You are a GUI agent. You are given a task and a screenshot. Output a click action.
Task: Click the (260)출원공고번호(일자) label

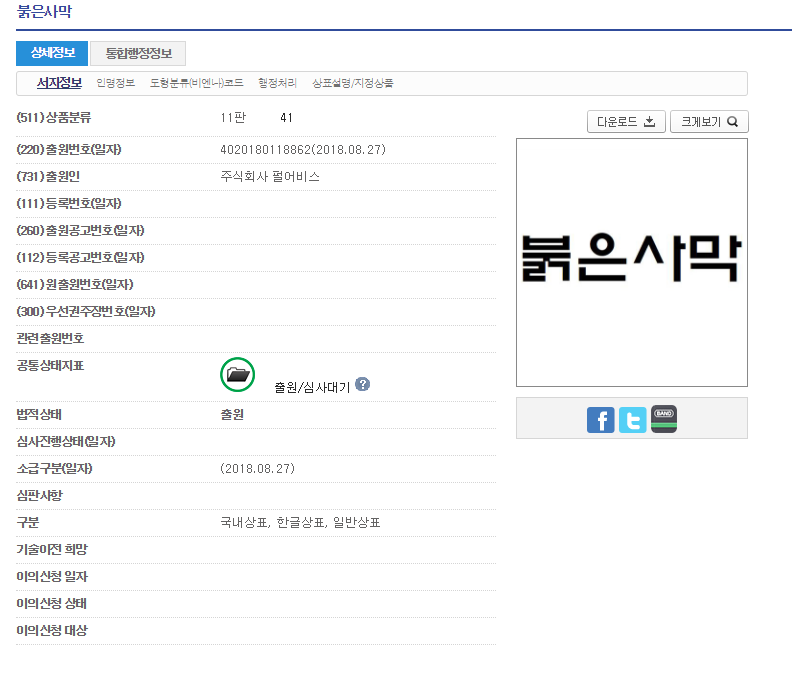tap(80, 230)
